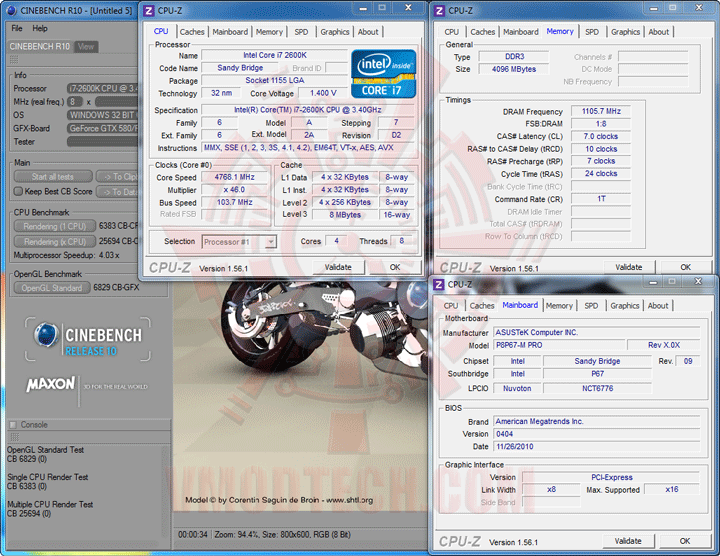
Task: Click the MAXON logo
Action: 51,384
